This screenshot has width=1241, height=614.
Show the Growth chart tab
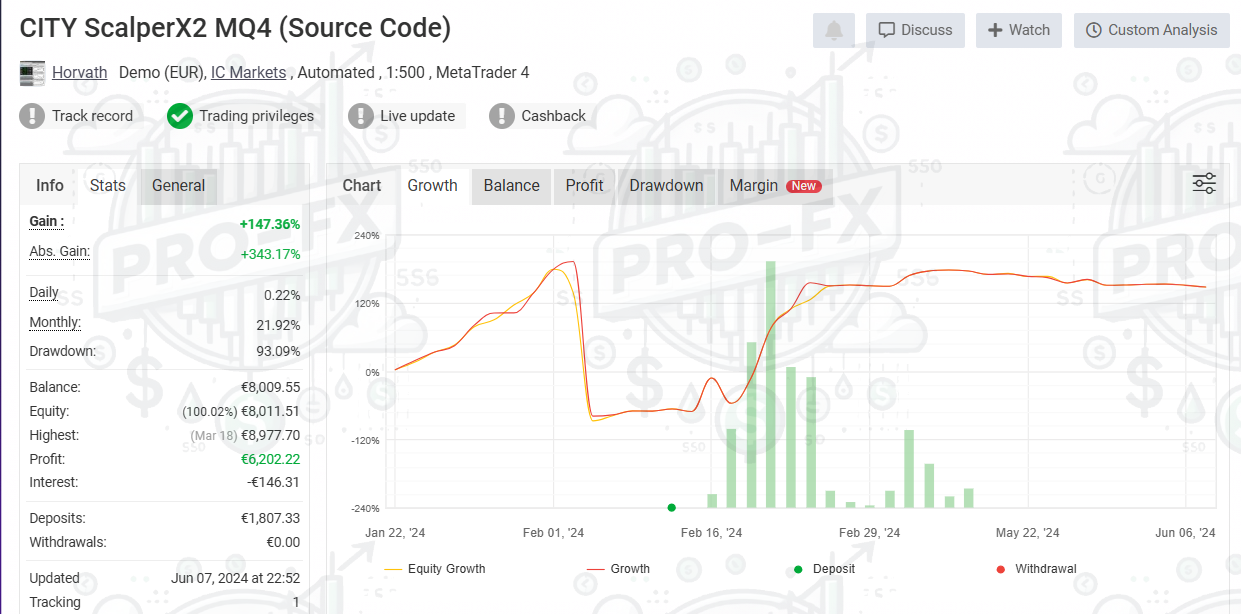(433, 185)
